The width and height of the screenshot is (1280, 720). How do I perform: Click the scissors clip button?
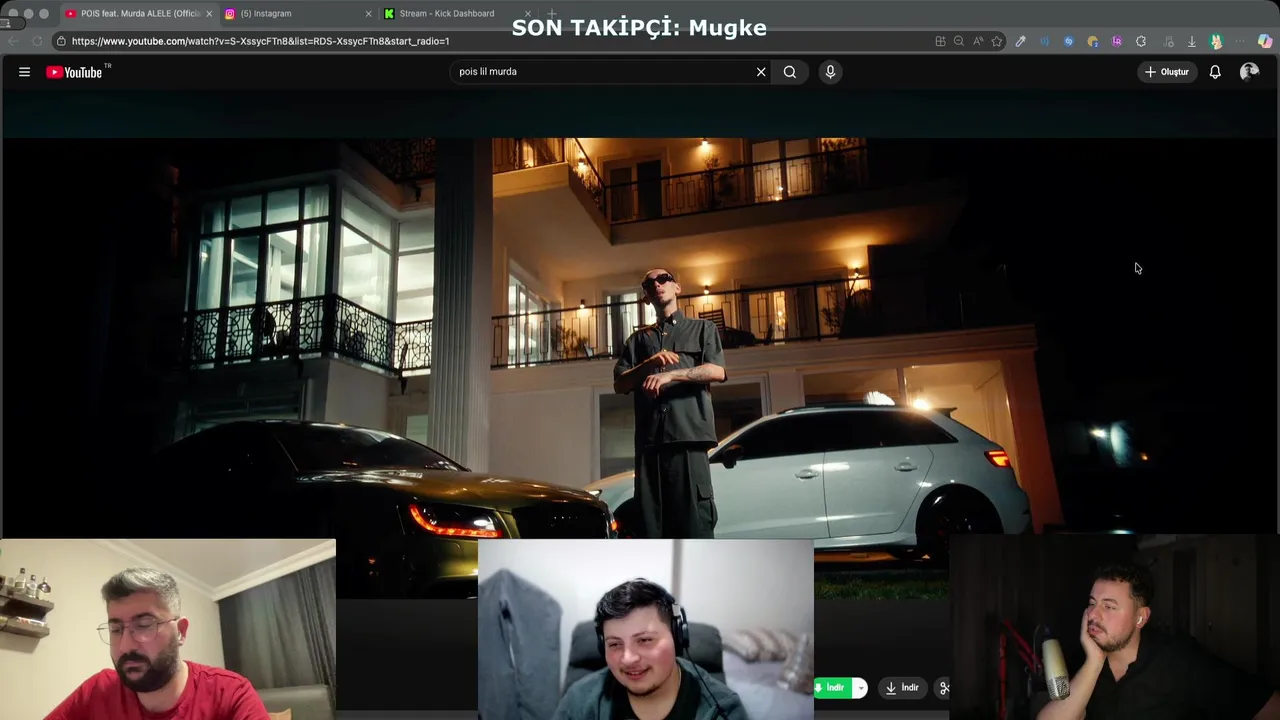[943, 688]
